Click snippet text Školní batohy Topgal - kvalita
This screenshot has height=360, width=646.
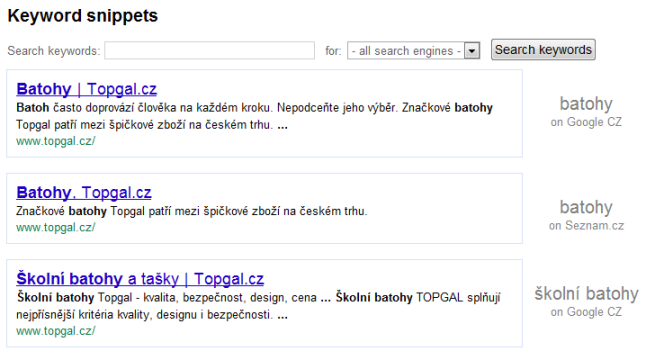click(258, 306)
